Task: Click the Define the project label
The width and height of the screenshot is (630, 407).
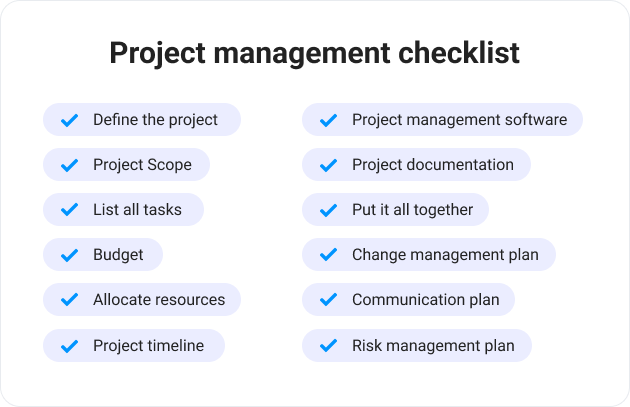Action: coord(155,120)
